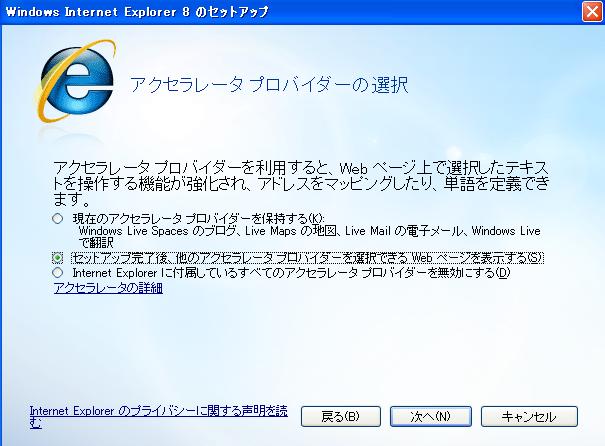Click the アクセラレータ プロバイダーの選択 heading
The height and width of the screenshot is (446, 605).
tap(269, 85)
